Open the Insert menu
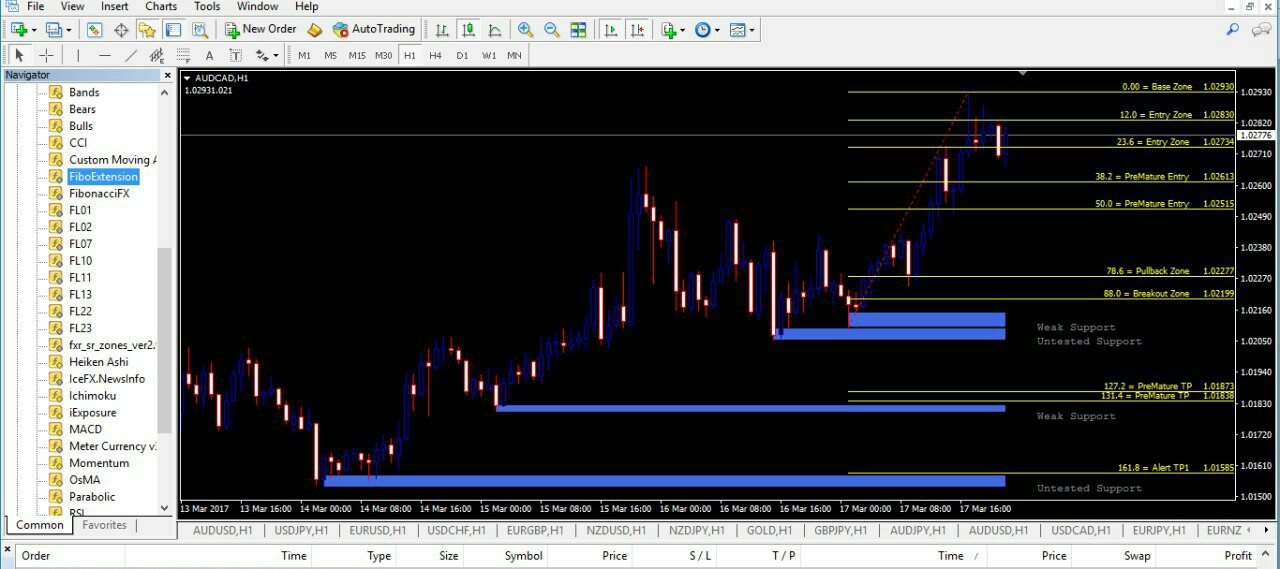 tap(114, 6)
